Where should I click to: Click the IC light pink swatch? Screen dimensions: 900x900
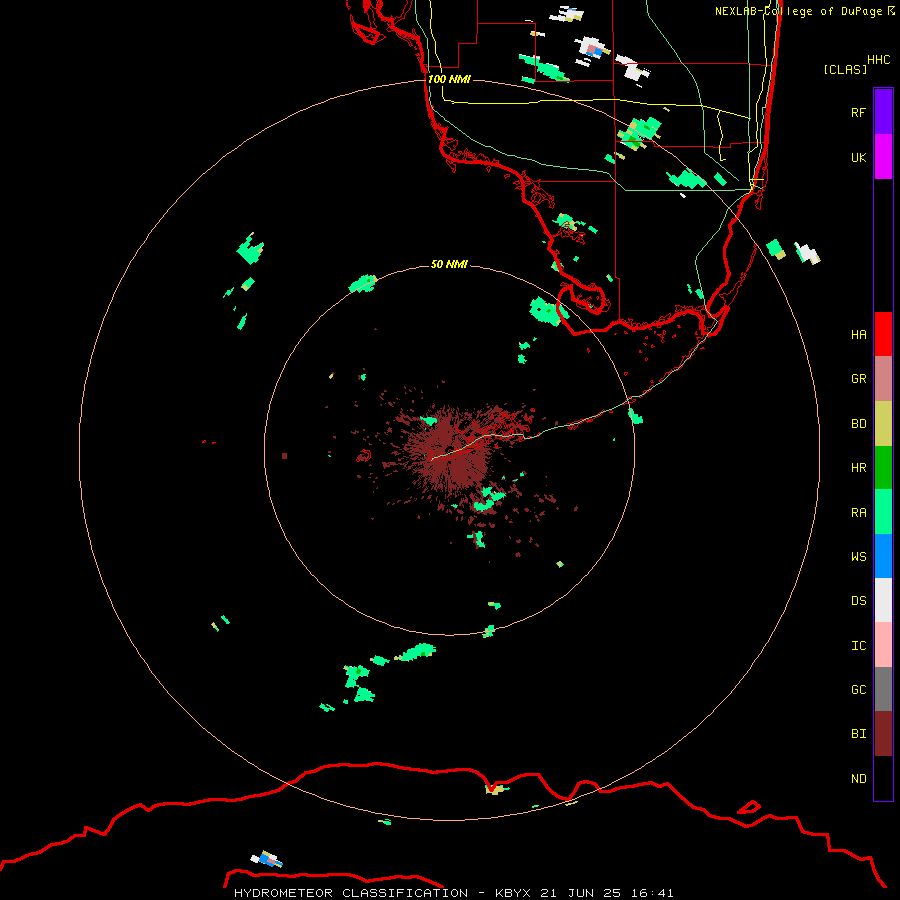[883, 645]
